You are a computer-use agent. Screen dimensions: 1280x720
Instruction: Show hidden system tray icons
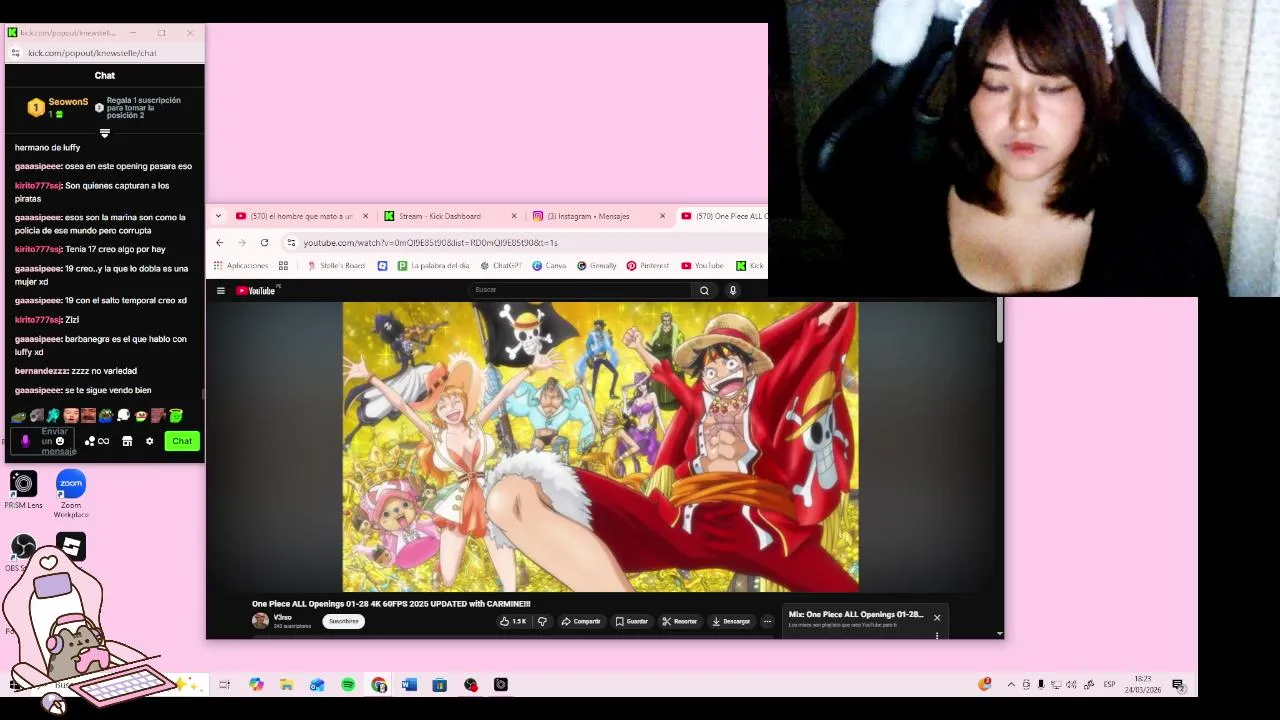coord(1011,685)
